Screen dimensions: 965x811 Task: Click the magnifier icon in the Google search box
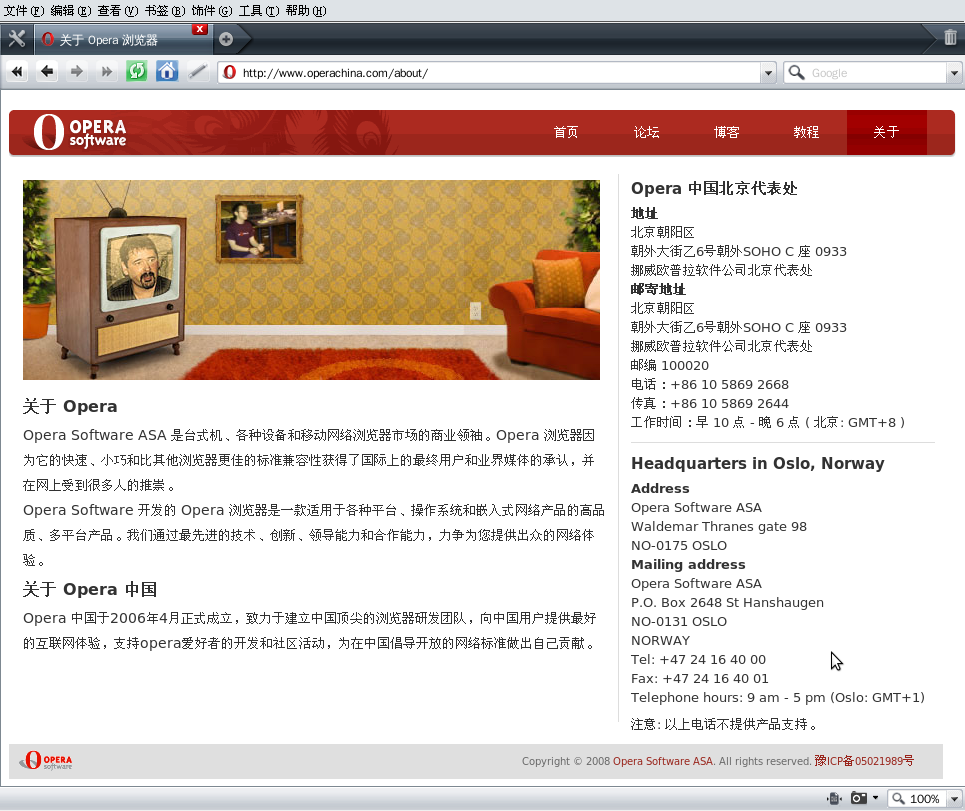click(796, 73)
